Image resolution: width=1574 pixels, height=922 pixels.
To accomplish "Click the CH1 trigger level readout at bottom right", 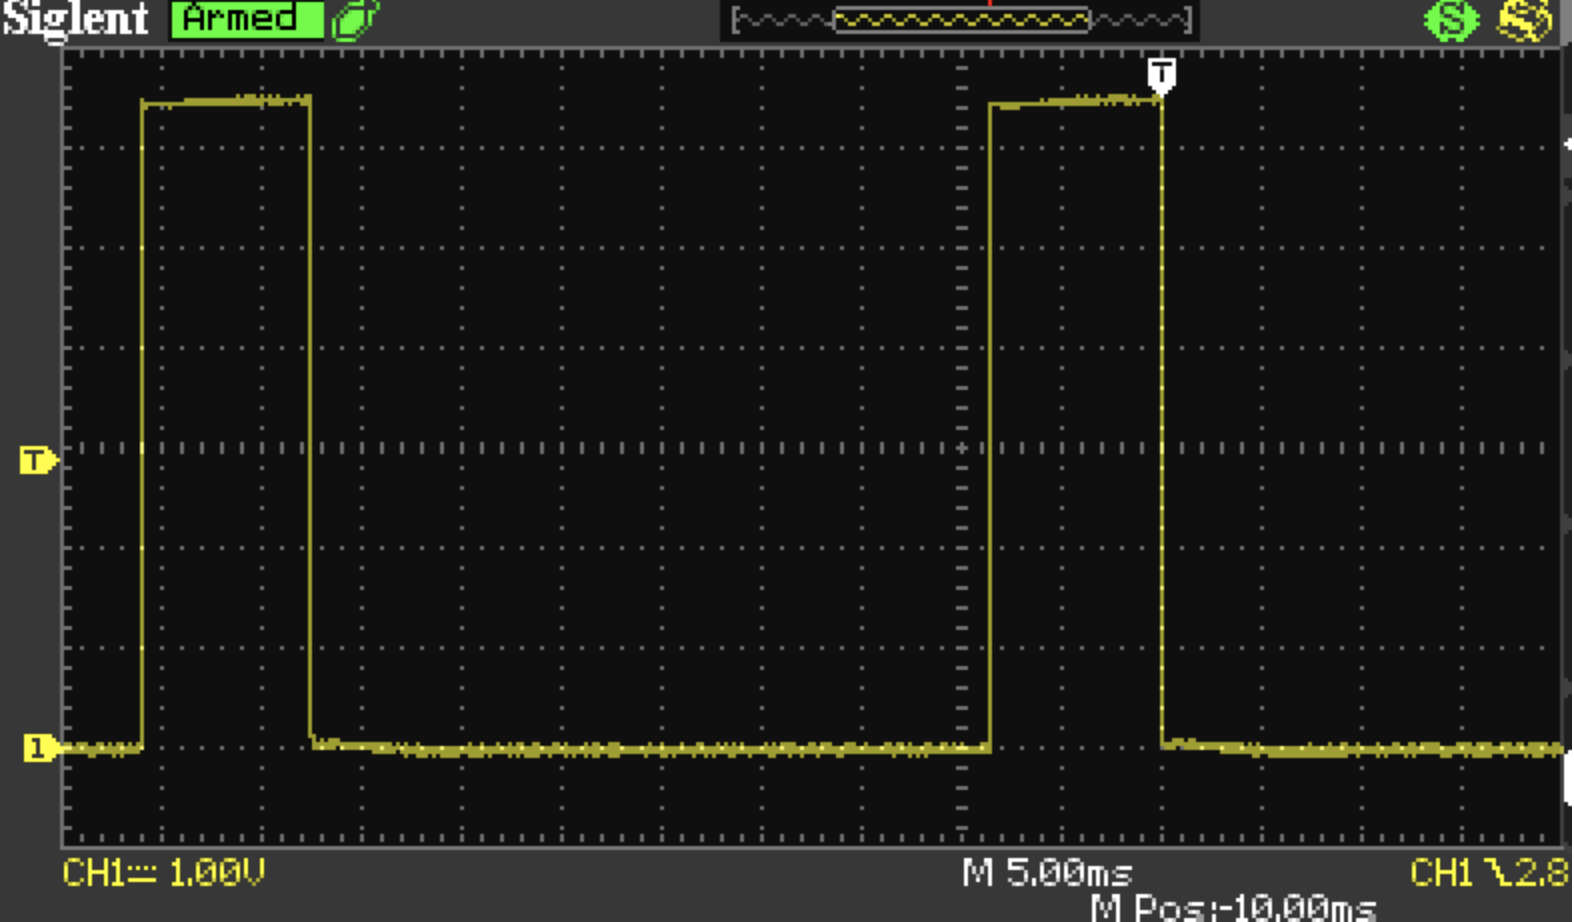I will coord(1490,873).
